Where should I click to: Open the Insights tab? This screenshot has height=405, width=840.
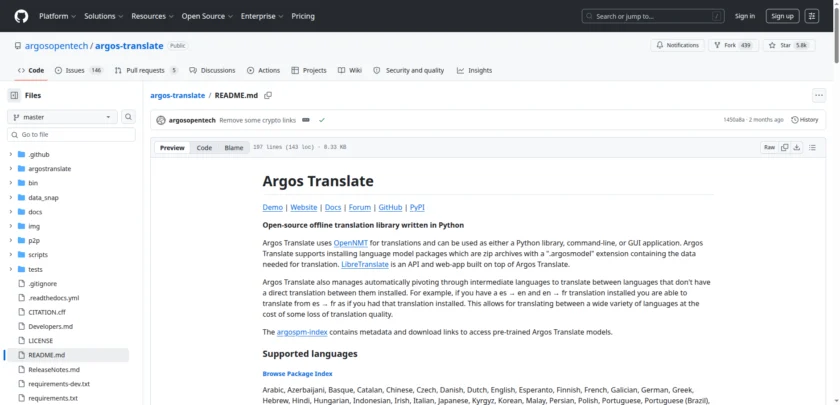[x=474, y=70]
